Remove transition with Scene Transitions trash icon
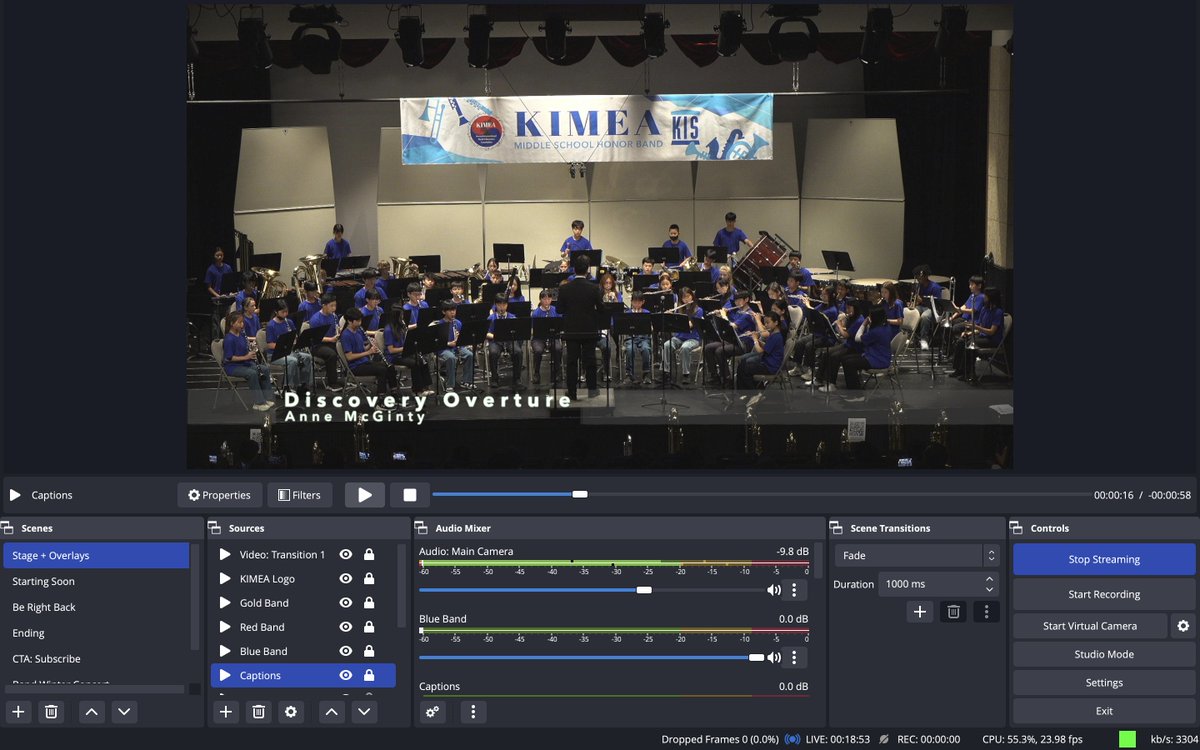1200x750 pixels. (954, 611)
